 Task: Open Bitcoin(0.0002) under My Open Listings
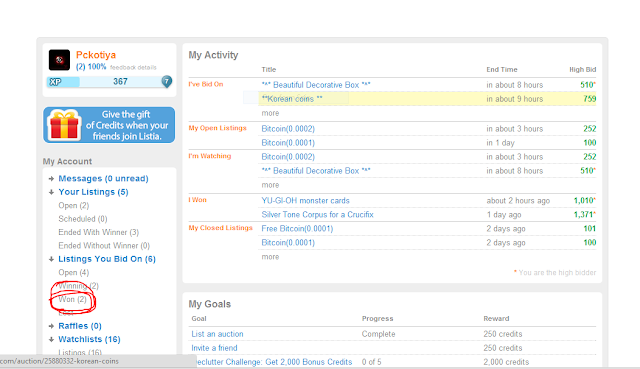[x=288, y=129]
